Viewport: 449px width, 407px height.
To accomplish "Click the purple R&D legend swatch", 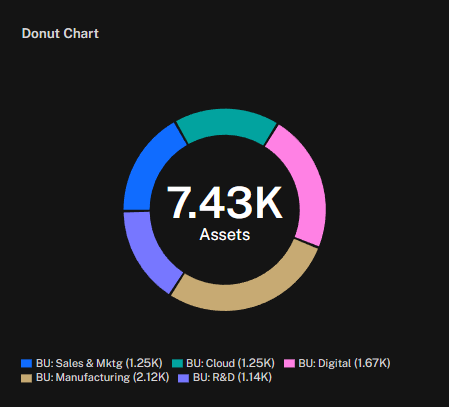I will pyautogui.click(x=183, y=378).
